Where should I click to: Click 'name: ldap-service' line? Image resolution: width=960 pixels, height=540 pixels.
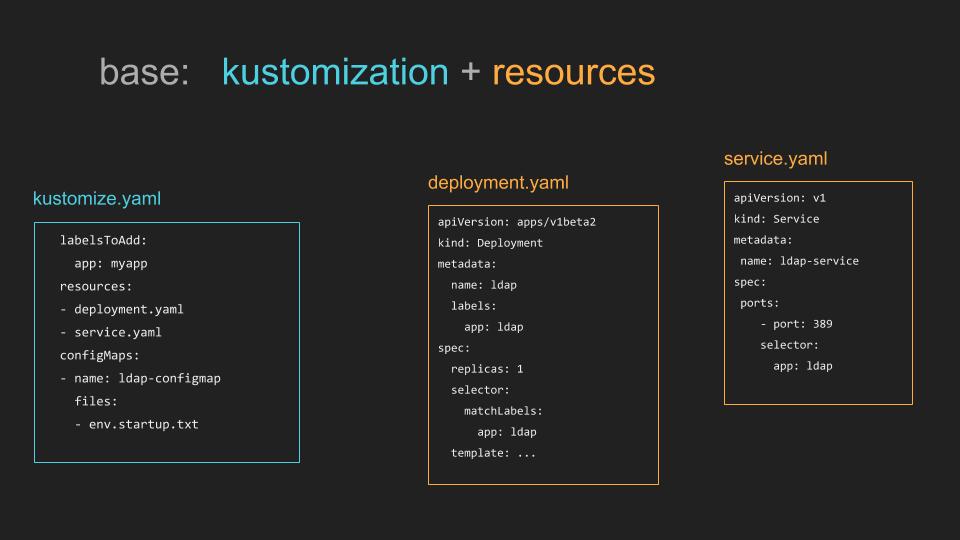[x=799, y=261]
